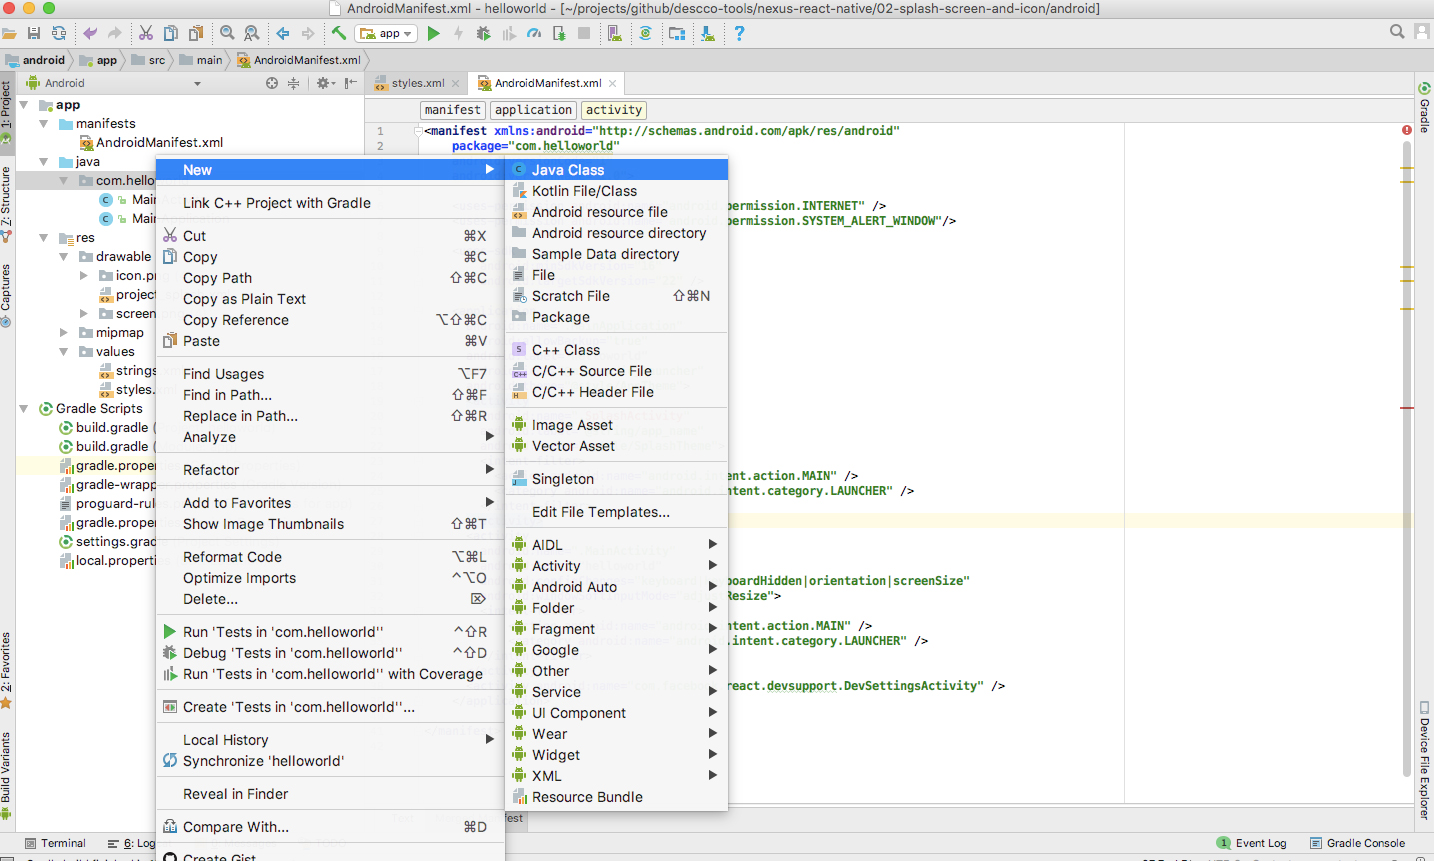The height and width of the screenshot is (861, 1434).
Task: Click the Undo arrow icon
Action: tap(90, 33)
